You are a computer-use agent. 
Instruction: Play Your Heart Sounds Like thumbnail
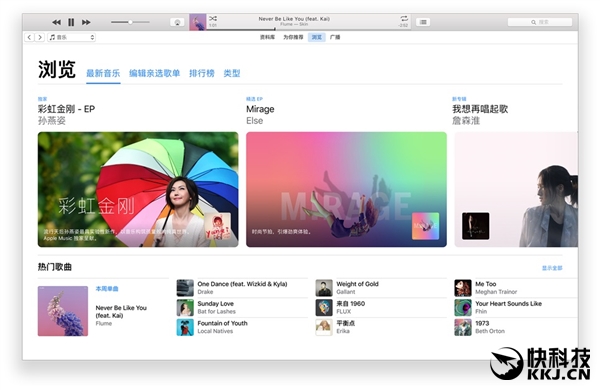(463, 307)
